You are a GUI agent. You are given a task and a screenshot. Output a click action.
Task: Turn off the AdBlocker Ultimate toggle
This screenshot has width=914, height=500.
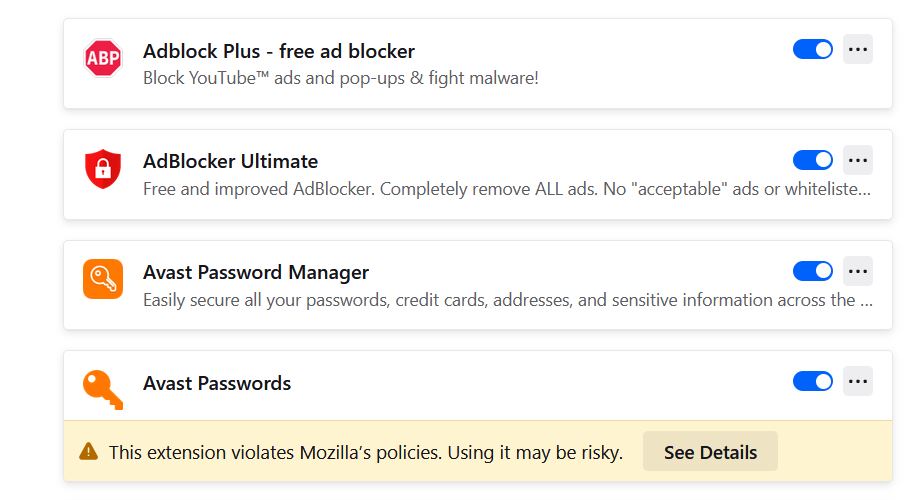[x=813, y=160]
